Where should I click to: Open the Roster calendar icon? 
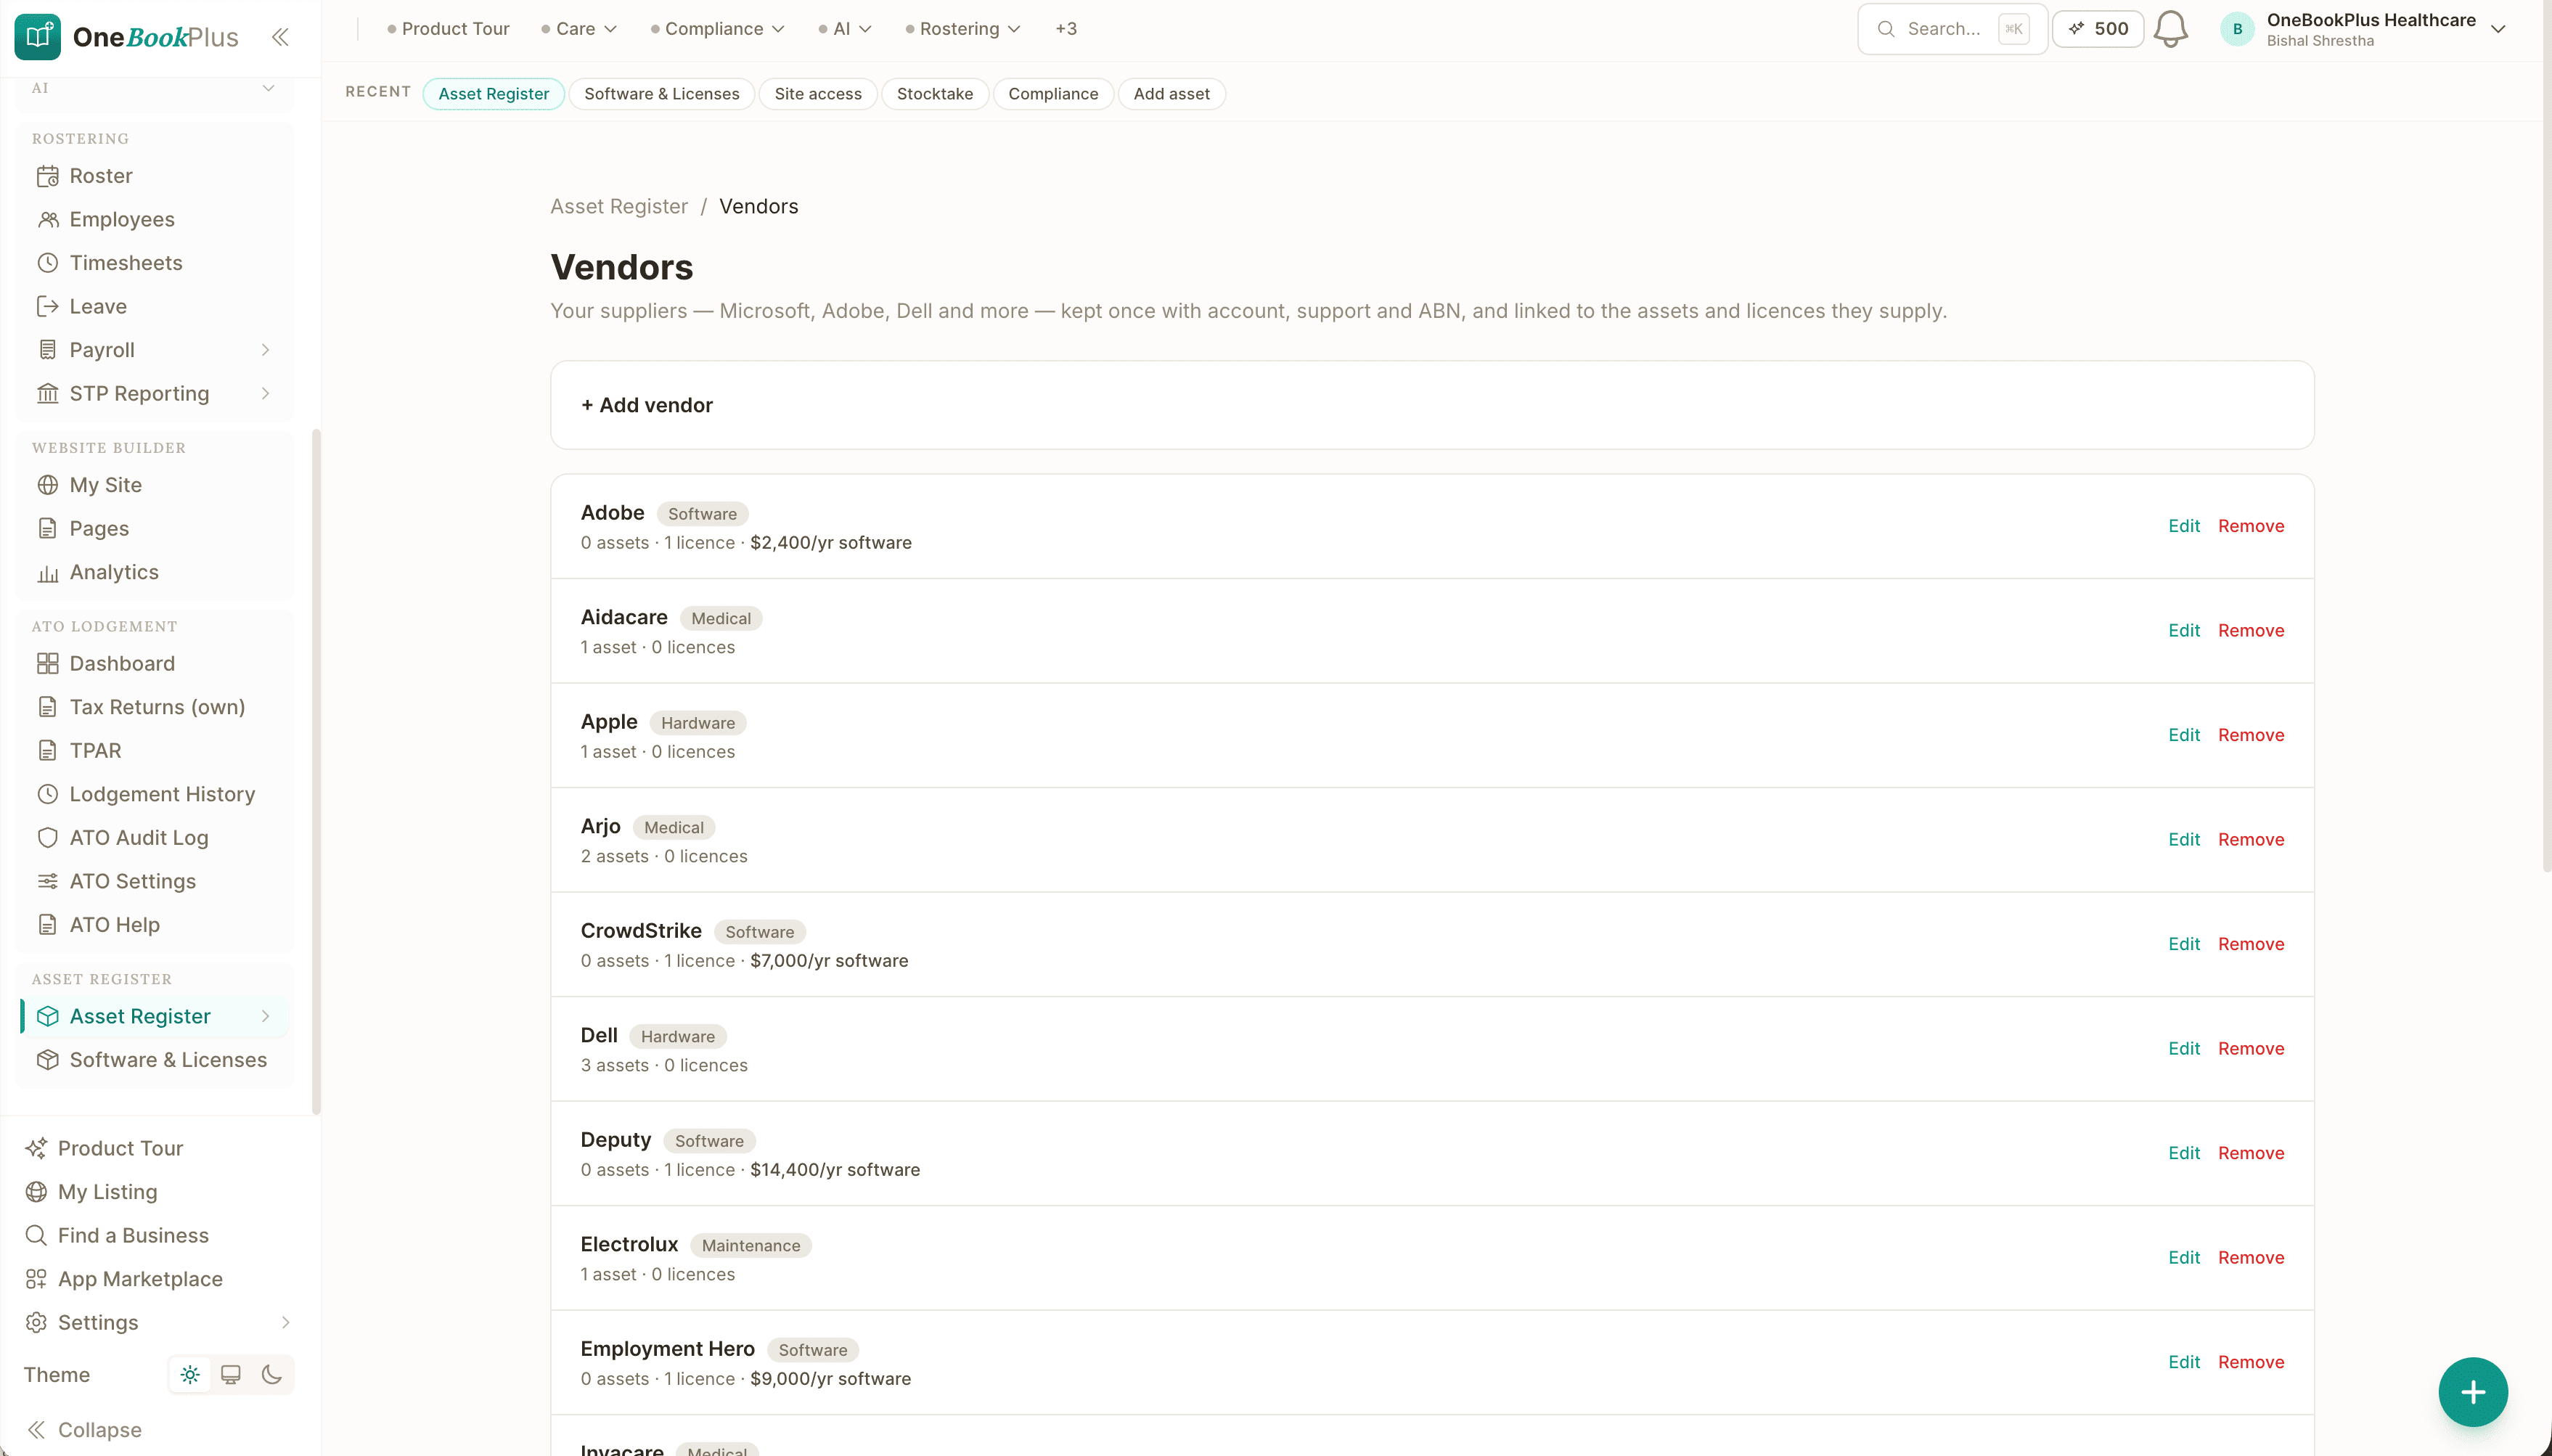tap(47, 176)
